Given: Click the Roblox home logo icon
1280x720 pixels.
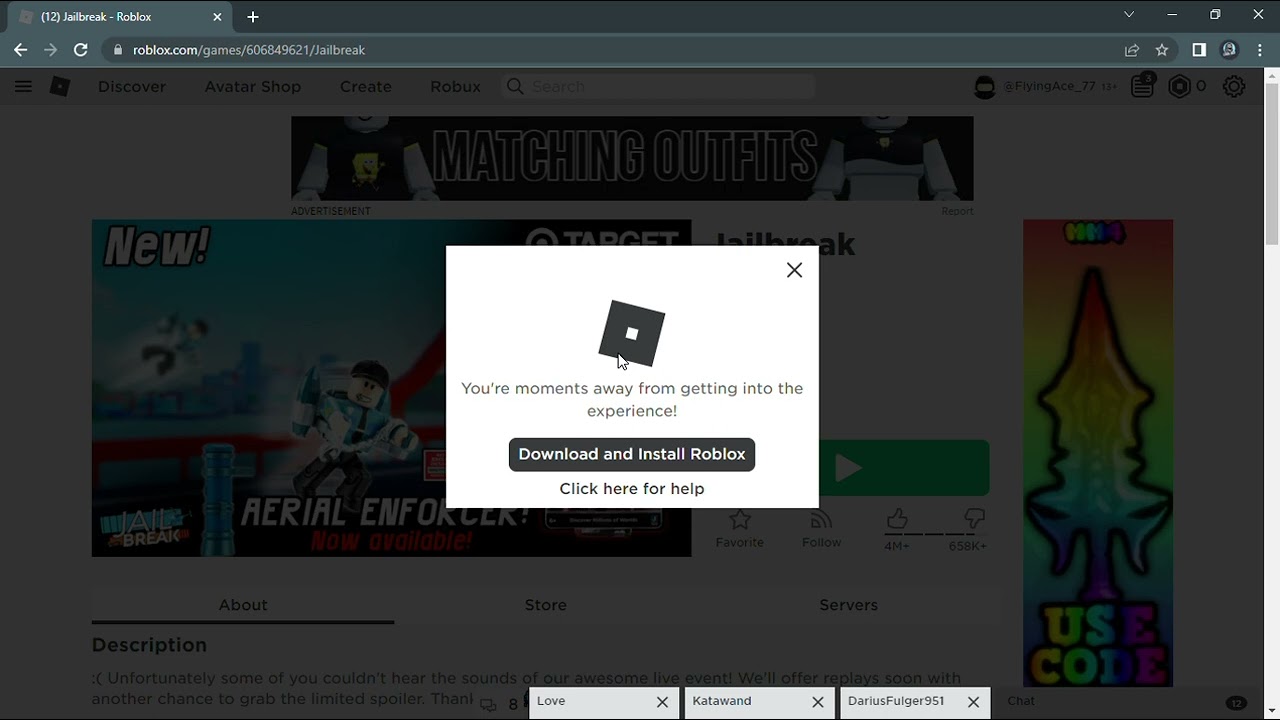Looking at the screenshot, I should tap(60, 87).
